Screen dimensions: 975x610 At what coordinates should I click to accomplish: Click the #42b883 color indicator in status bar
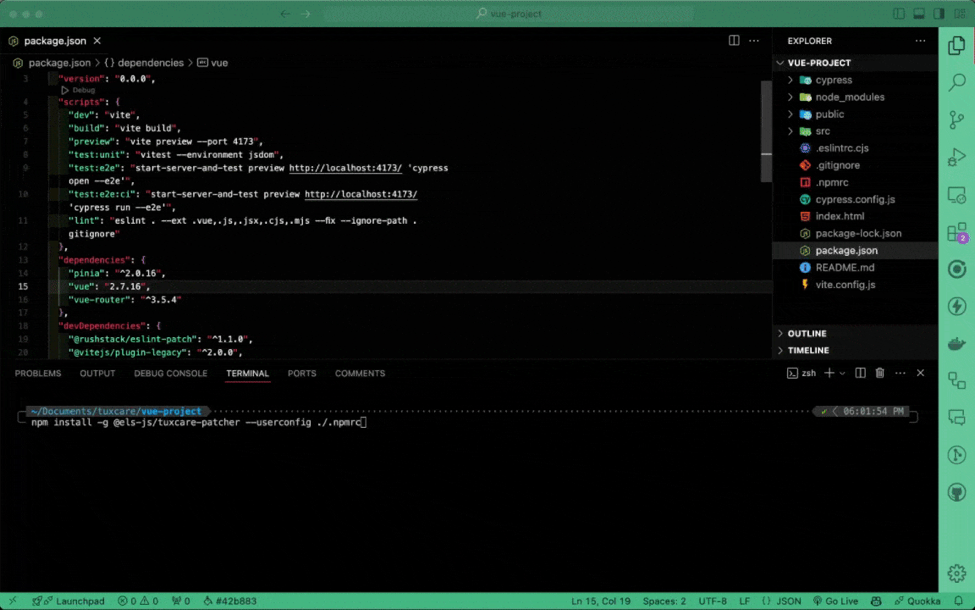(230, 601)
